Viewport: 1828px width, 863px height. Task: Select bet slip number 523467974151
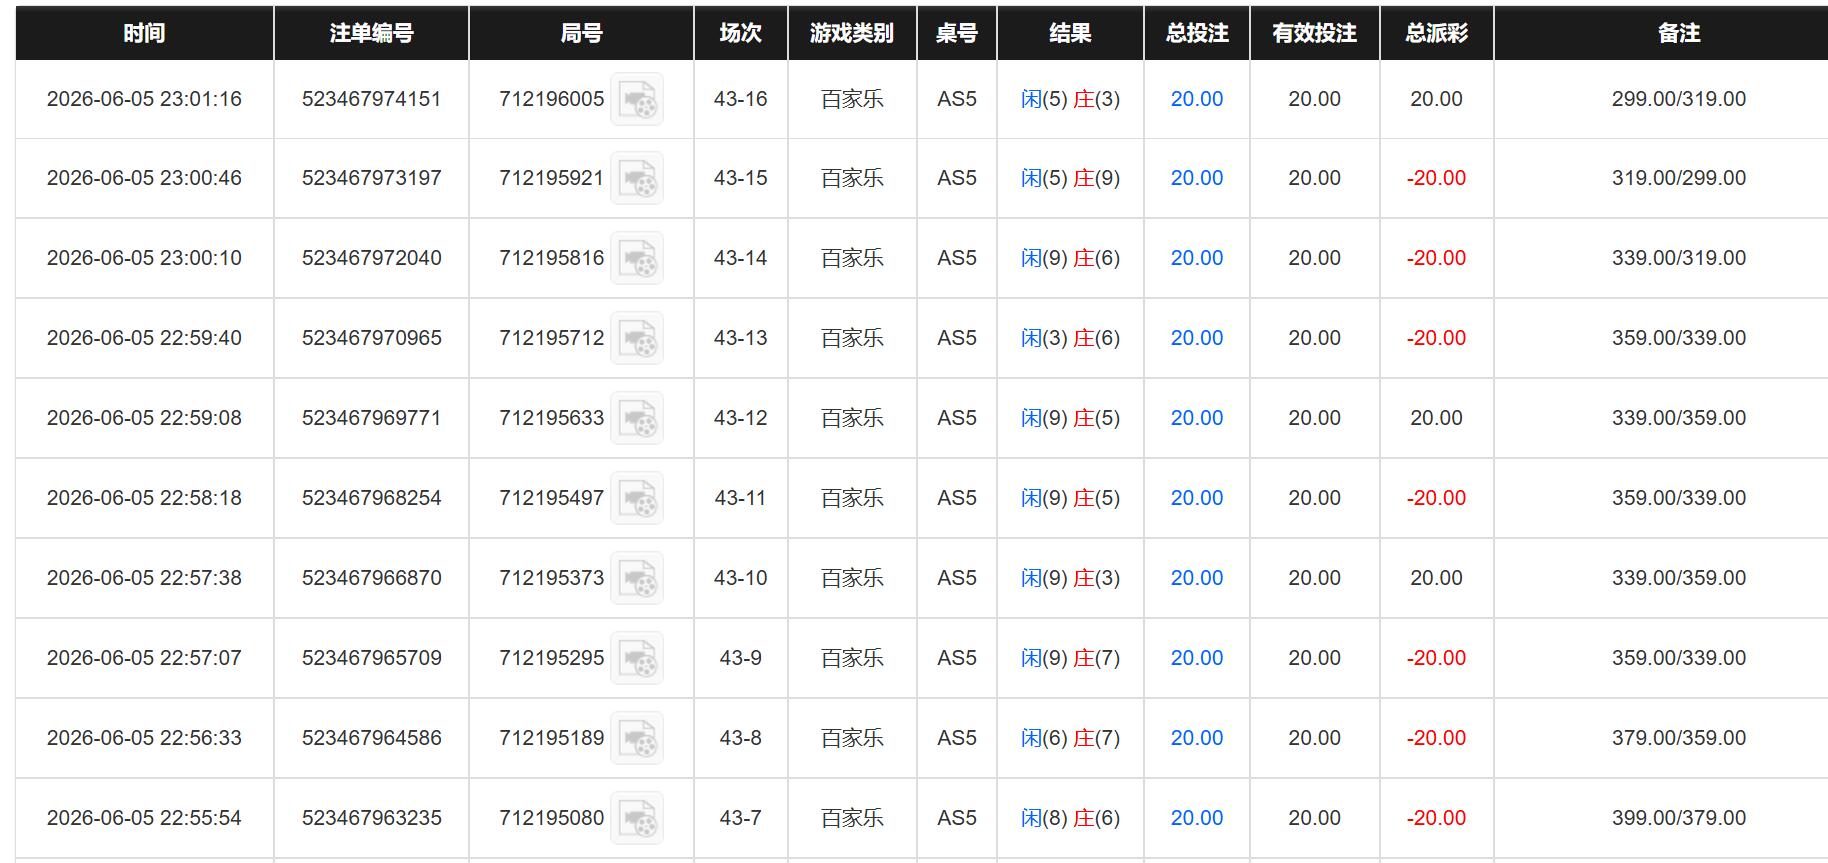(371, 99)
